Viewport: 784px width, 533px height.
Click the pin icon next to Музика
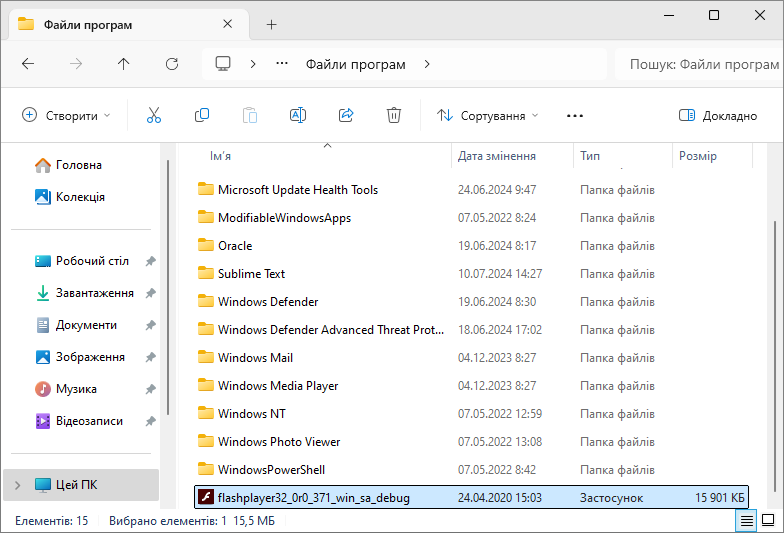click(150, 389)
